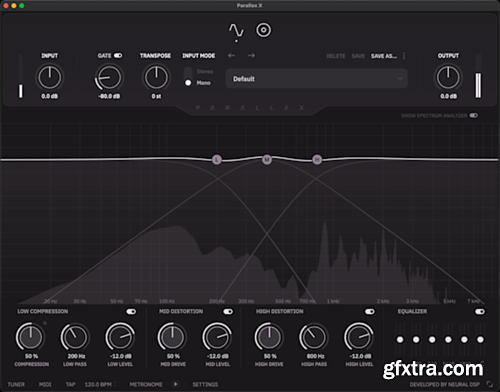The image size is (500, 392).
Task: Click the High Level -12.0 dB value
Action: (360, 356)
